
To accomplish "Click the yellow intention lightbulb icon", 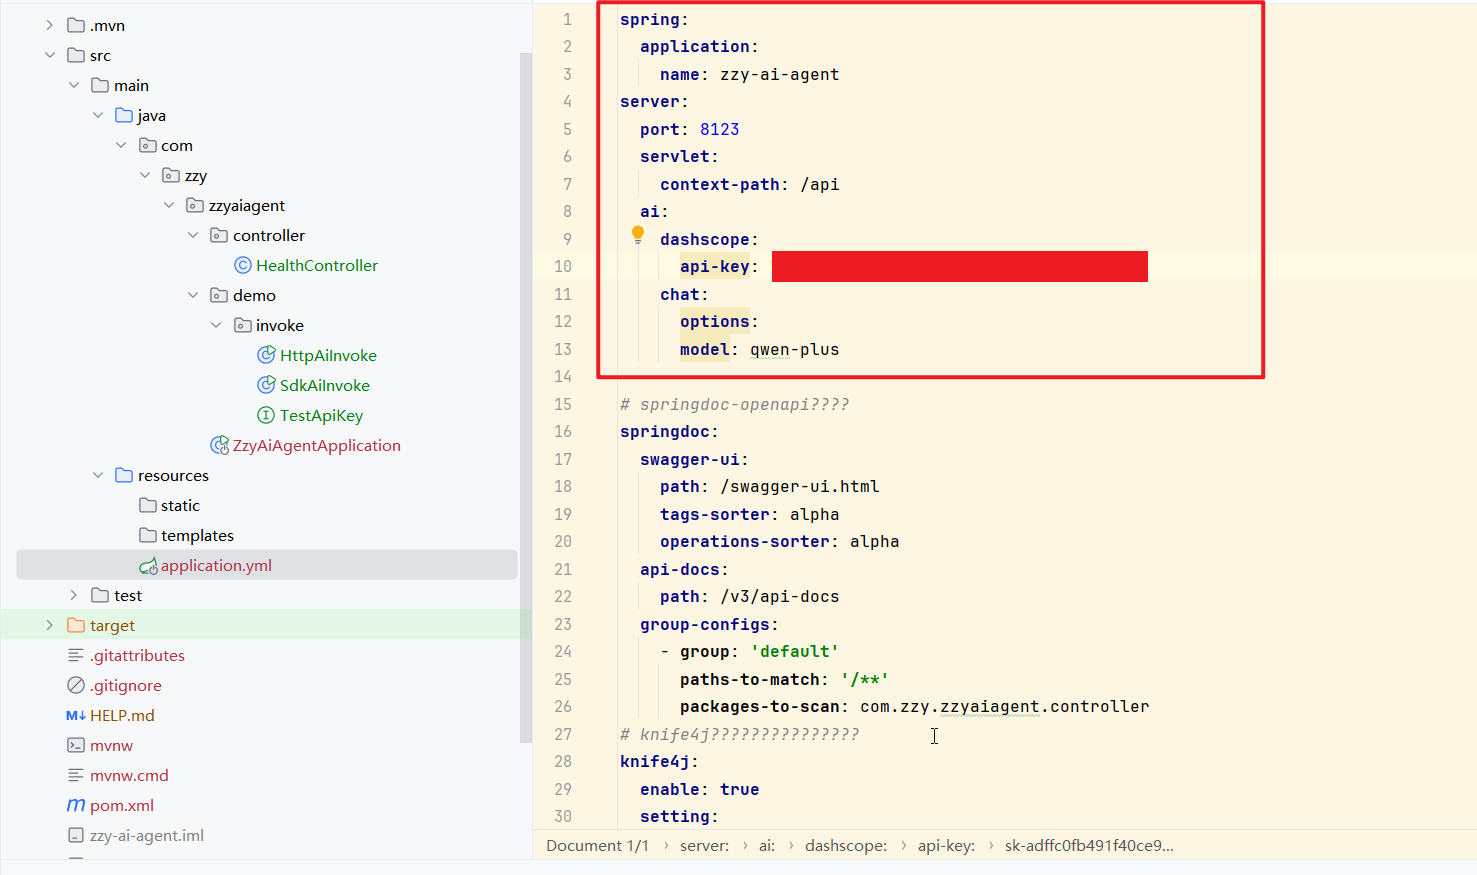I will [x=638, y=235].
